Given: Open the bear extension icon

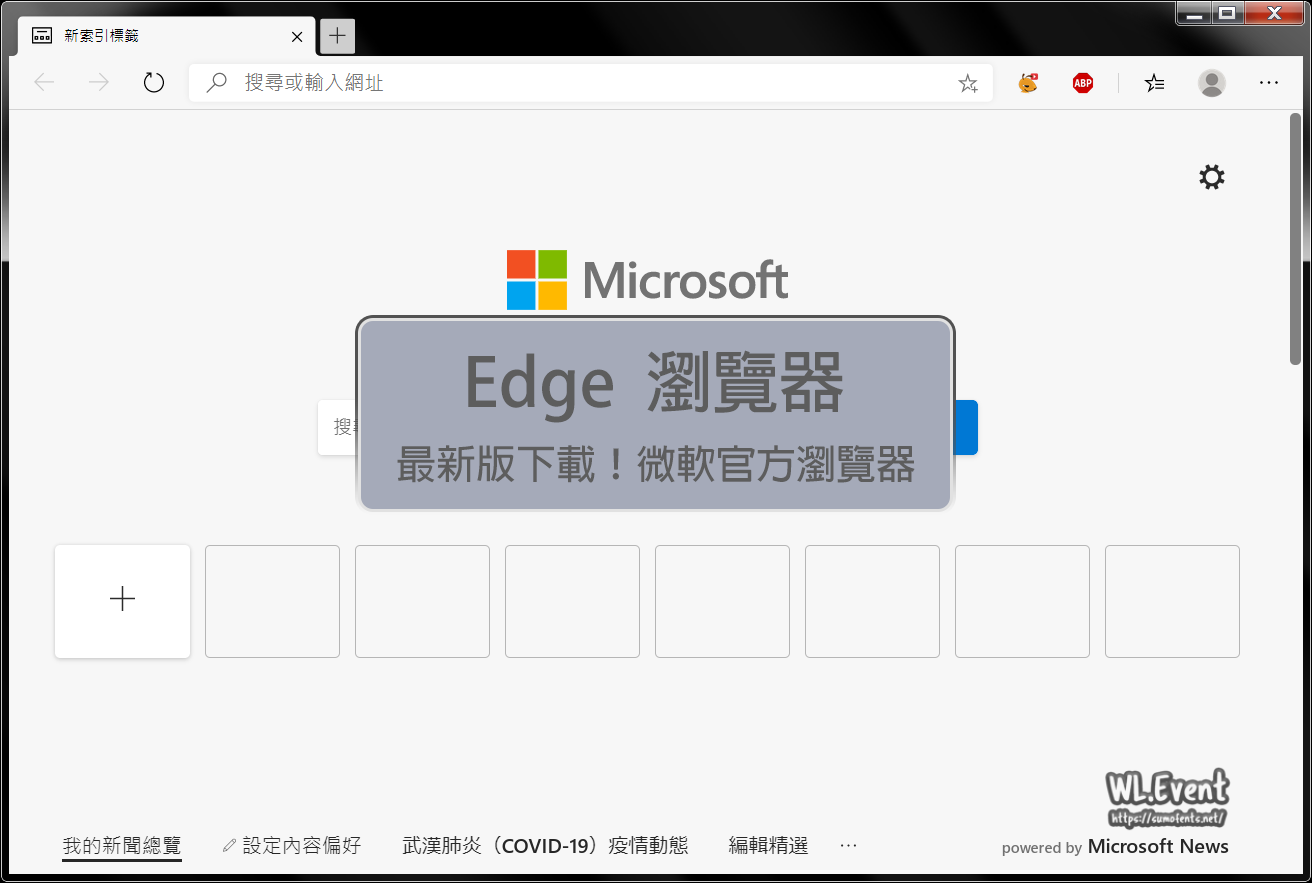Looking at the screenshot, I should point(1028,83).
